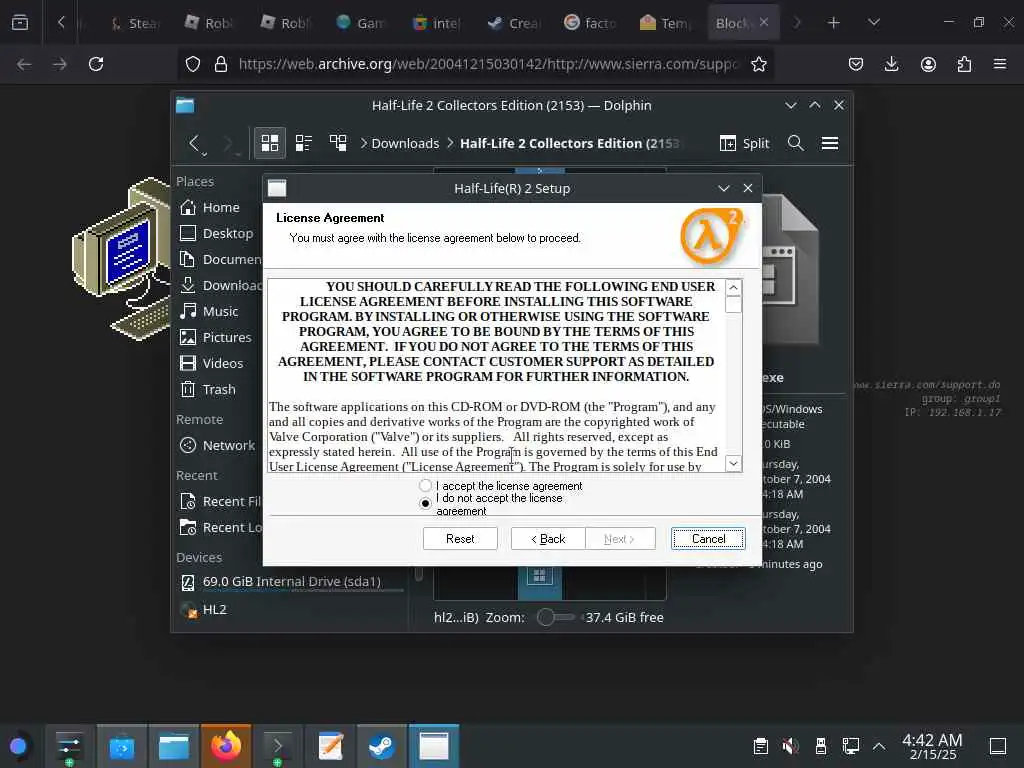Select 69.0 GiB Internal Drive device
The image size is (1024, 768).
[291, 581]
